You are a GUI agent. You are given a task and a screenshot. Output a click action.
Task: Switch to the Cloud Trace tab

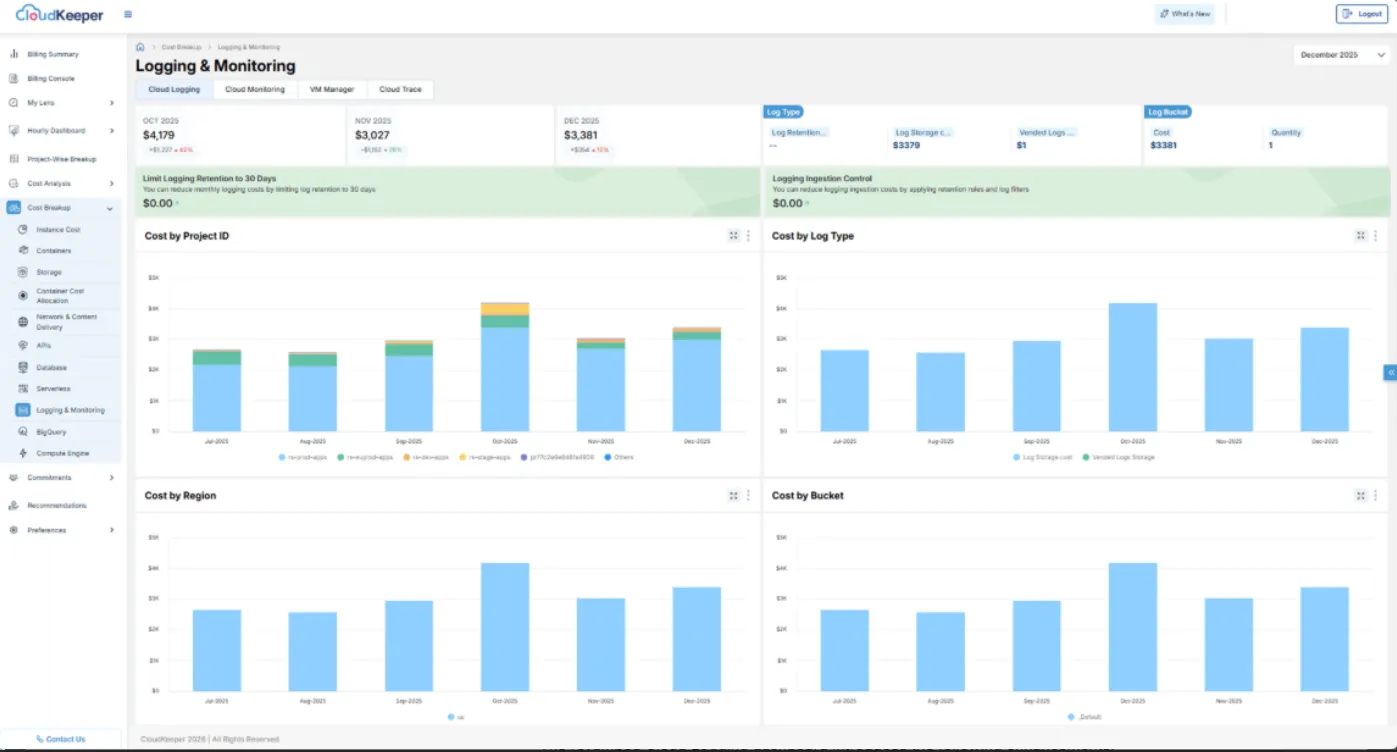point(400,89)
